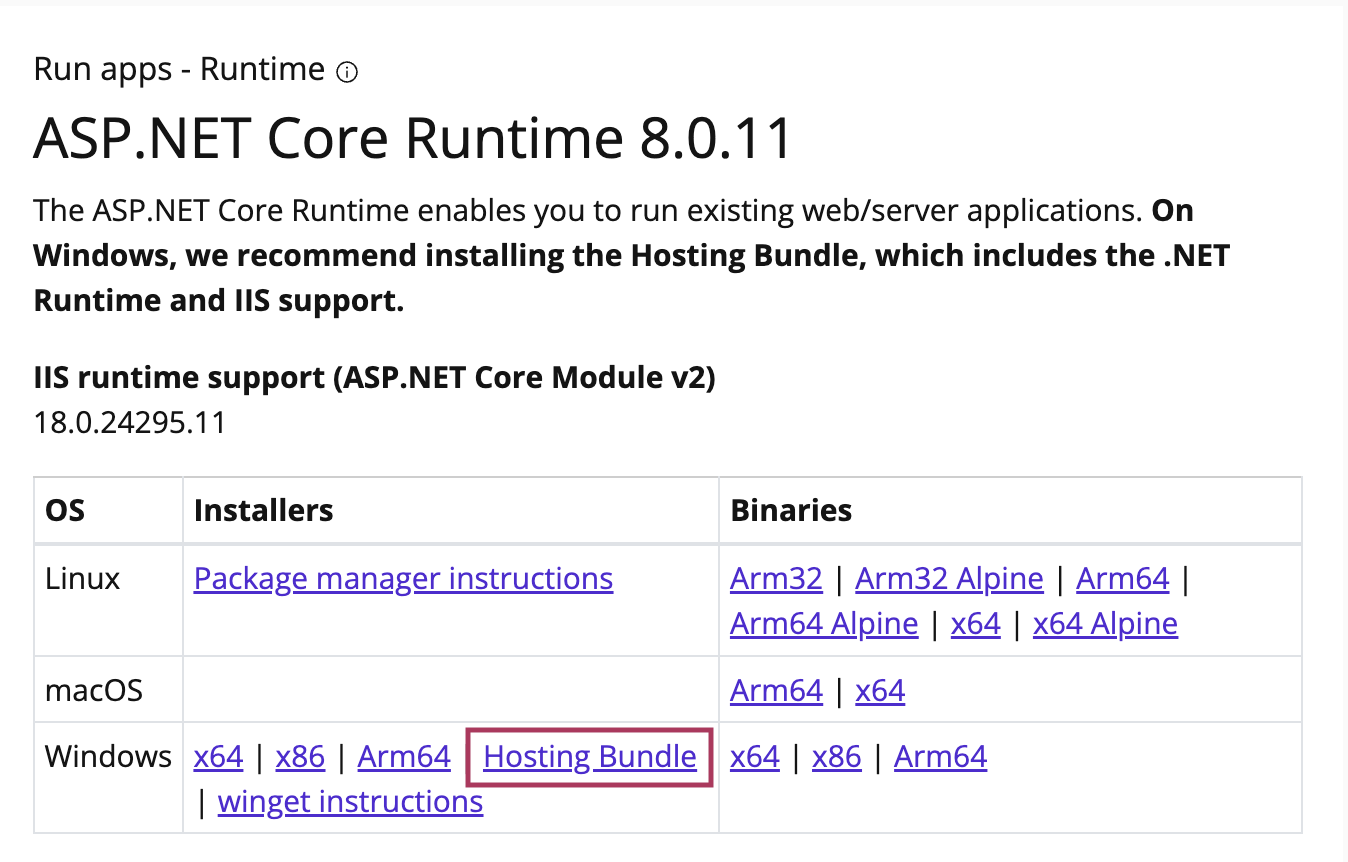Screen dimensions: 1348x862
Task: Open the Windows winget instructions link
Action: [x=350, y=802]
